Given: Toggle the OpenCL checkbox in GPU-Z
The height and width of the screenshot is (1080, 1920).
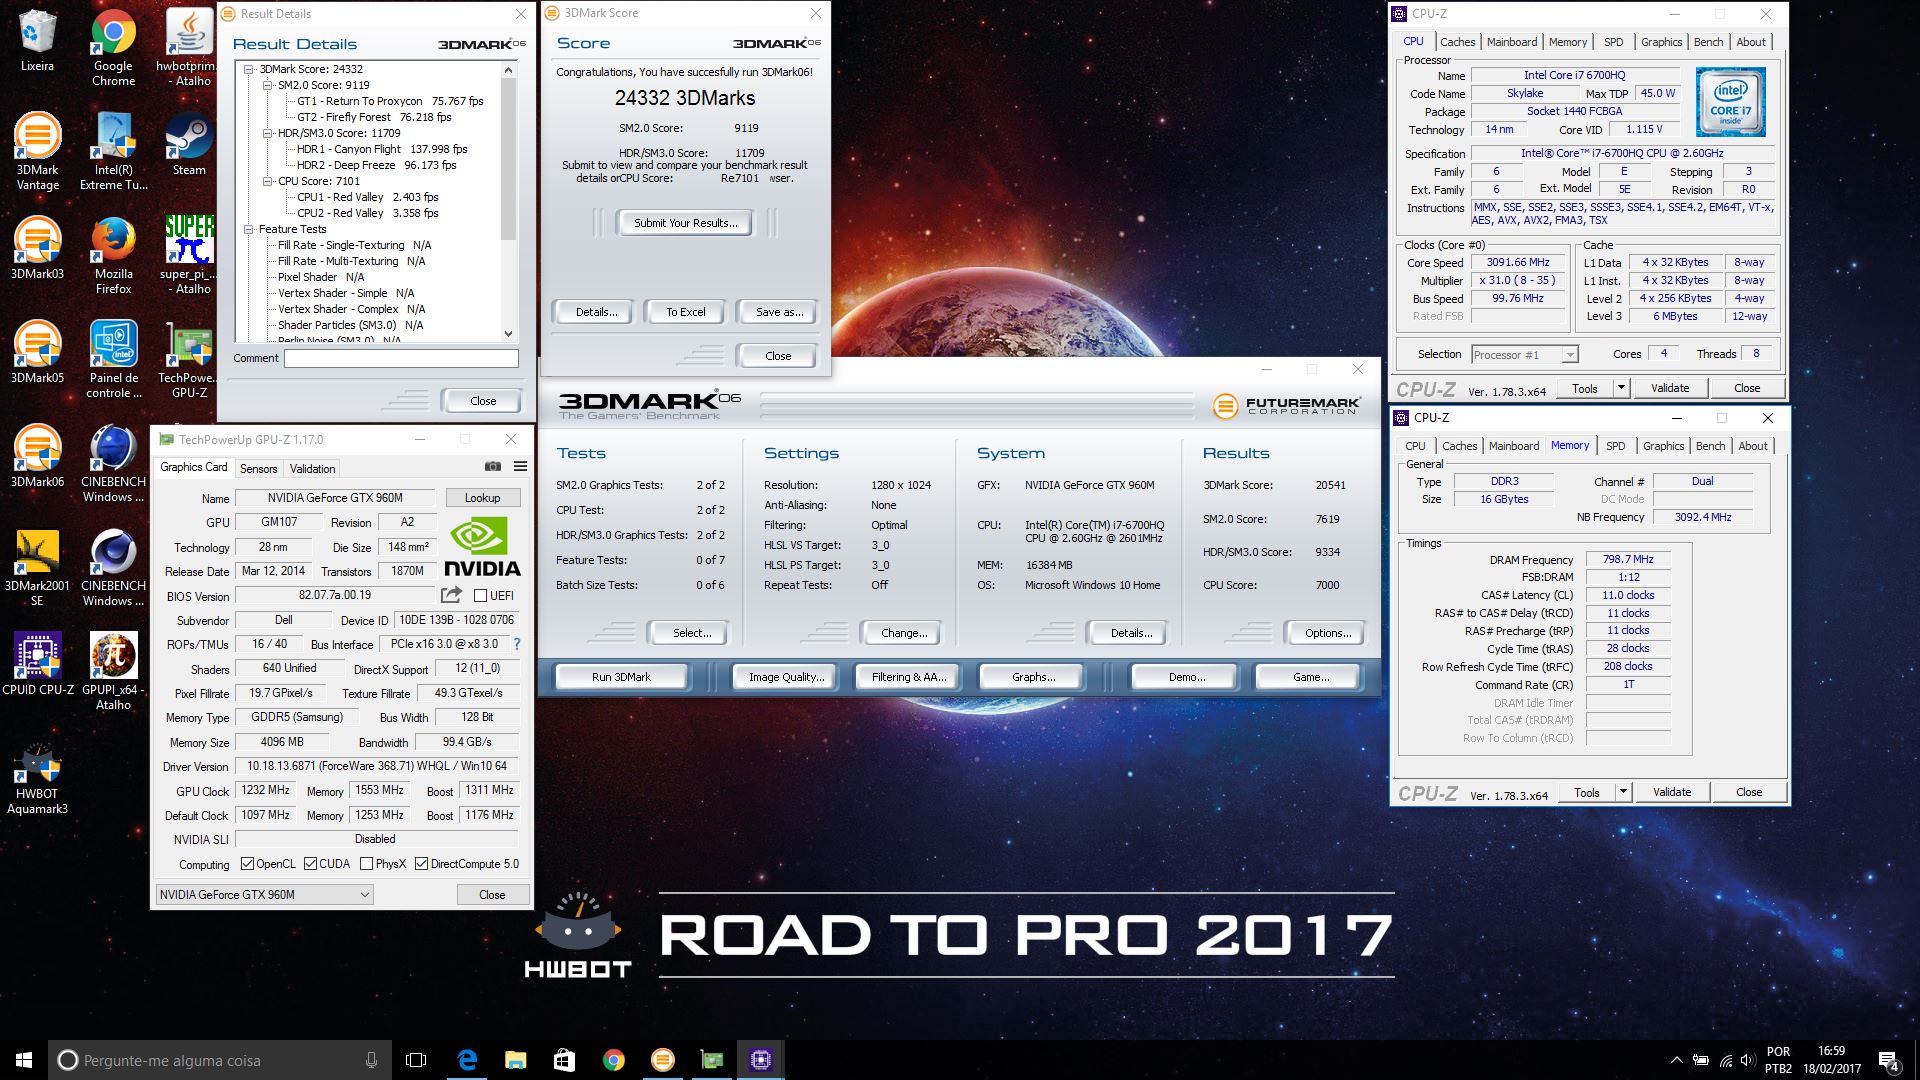Looking at the screenshot, I should pos(248,864).
